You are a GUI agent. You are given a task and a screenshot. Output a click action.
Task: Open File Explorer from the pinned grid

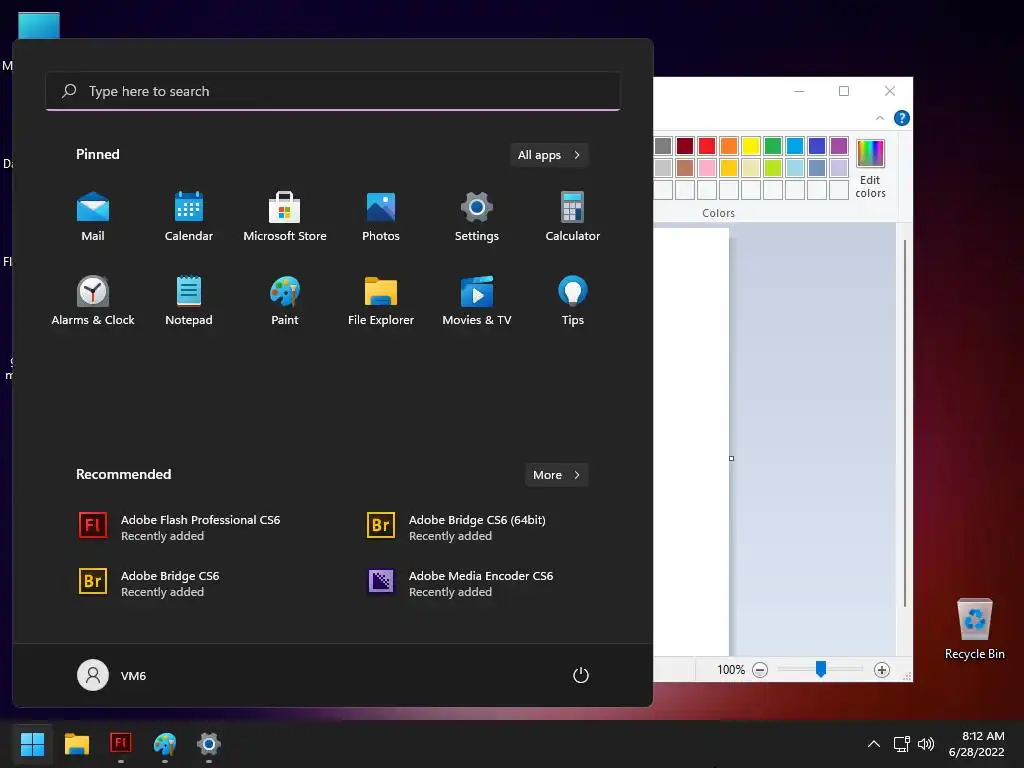(x=381, y=301)
